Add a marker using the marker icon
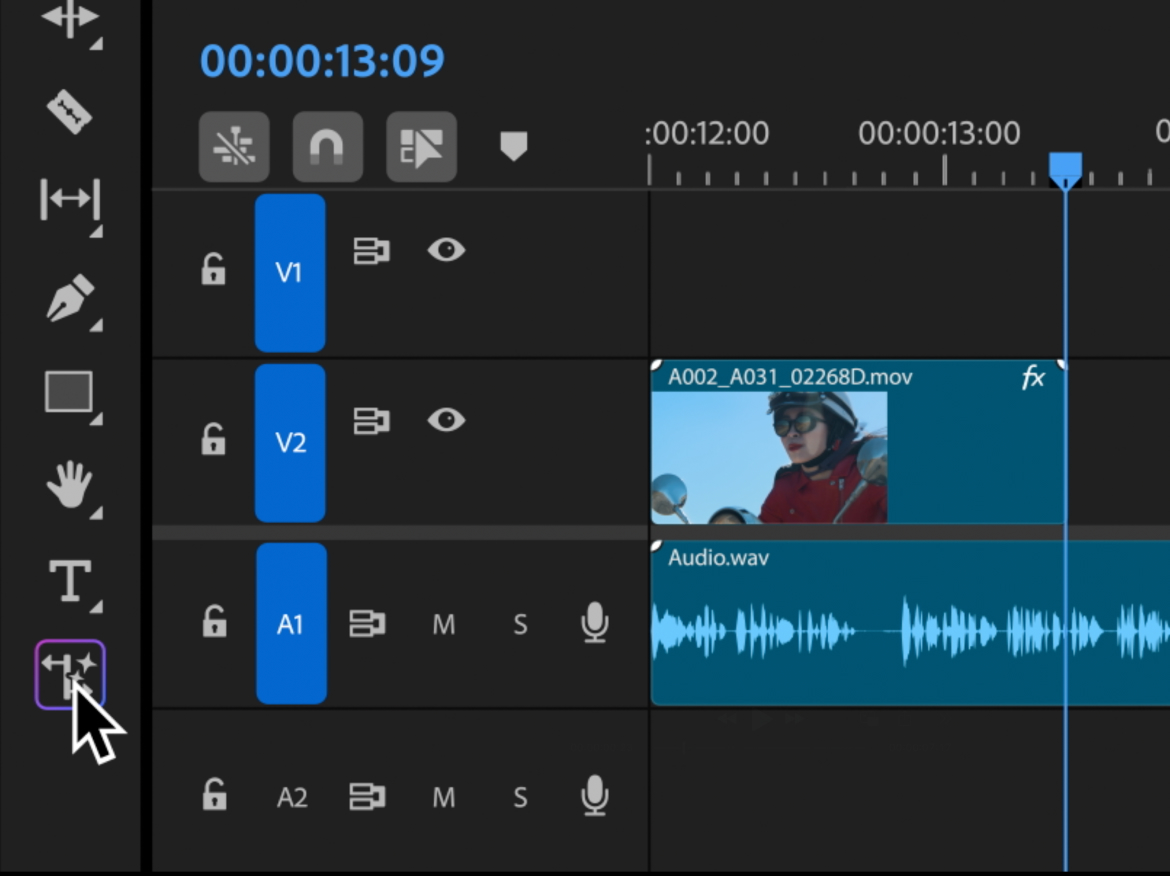 (x=513, y=147)
